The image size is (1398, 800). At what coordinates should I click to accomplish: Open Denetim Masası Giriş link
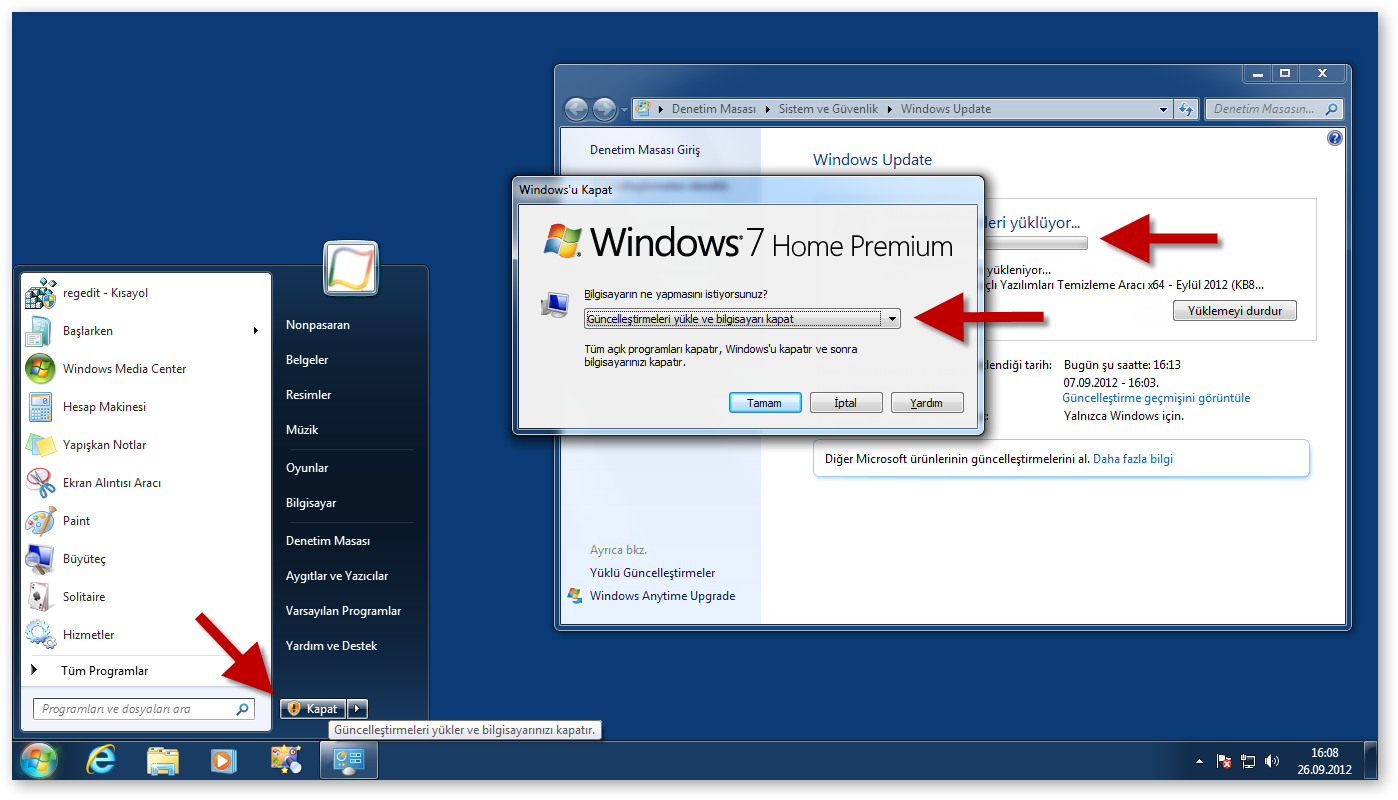click(645, 150)
